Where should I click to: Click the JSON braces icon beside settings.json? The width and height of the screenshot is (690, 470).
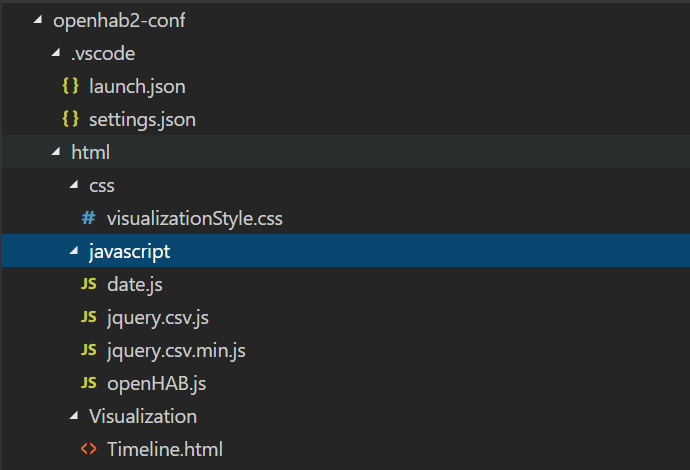point(70,120)
